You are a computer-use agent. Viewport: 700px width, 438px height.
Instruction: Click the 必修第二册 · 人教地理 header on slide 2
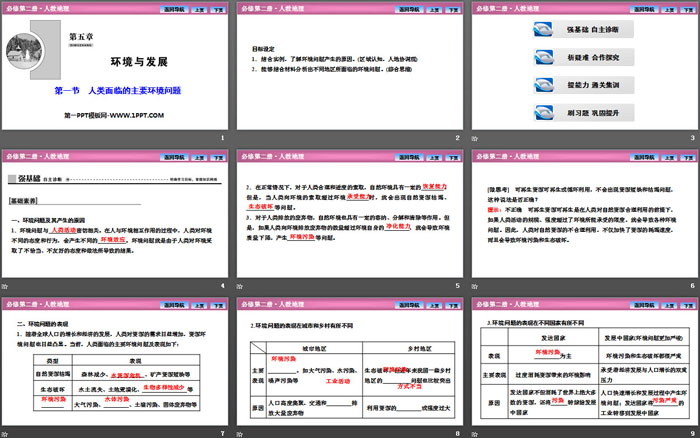point(273,8)
